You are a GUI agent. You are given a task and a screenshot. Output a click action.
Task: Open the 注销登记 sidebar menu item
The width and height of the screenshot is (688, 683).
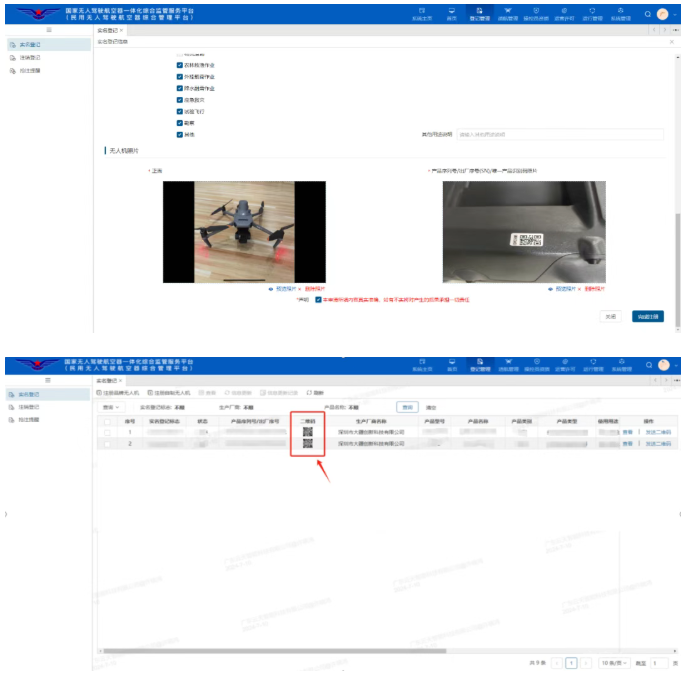(x=30, y=58)
